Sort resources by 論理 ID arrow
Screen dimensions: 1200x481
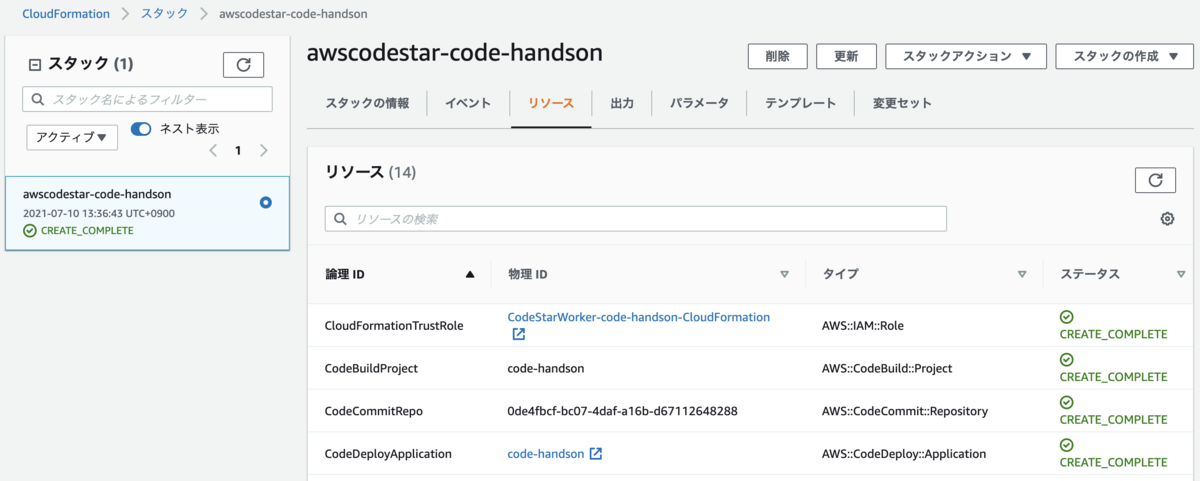[x=470, y=274]
